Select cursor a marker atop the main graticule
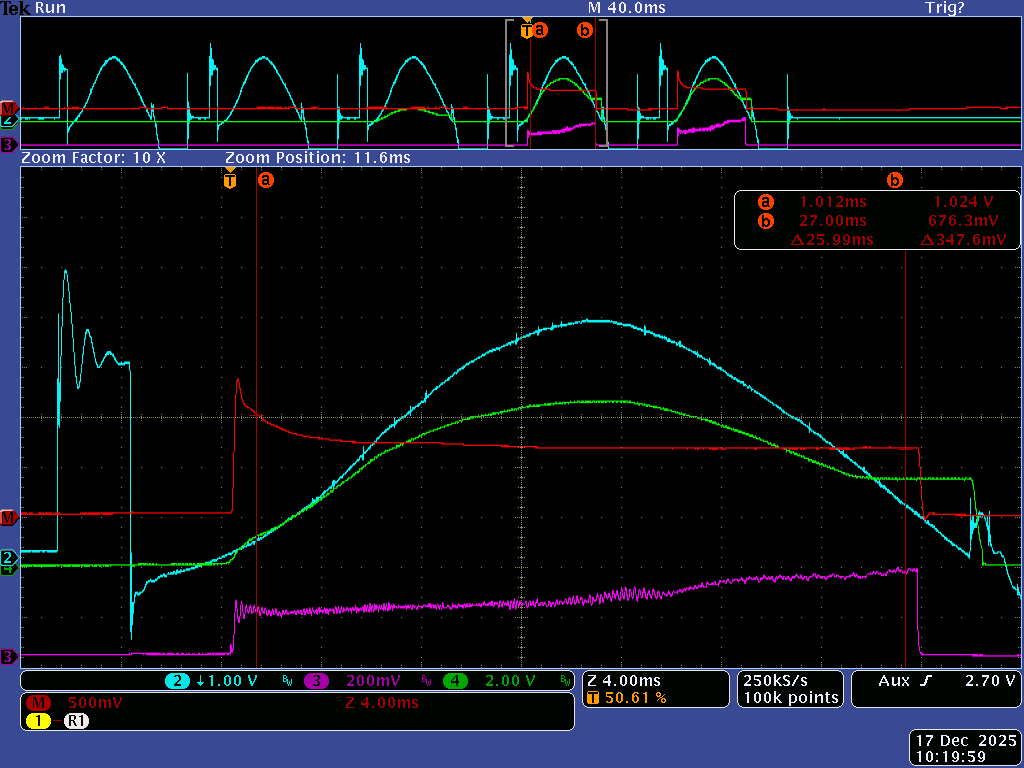Viewport: 1024px width, 768px height. (x=265, y=181)
